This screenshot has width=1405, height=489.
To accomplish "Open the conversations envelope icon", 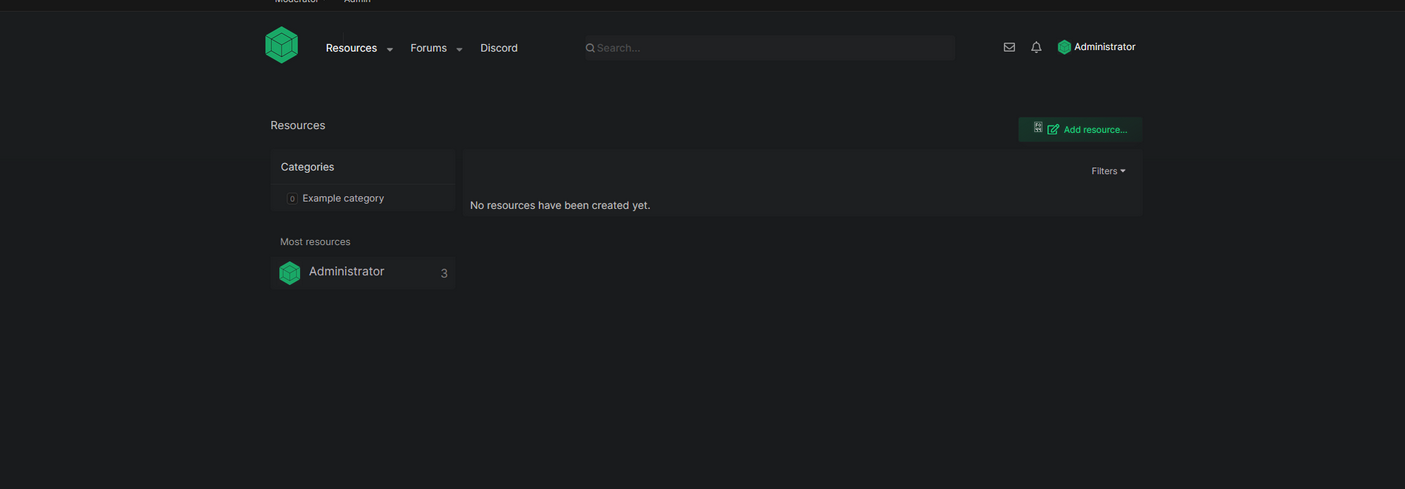I will click(1009, 47).
